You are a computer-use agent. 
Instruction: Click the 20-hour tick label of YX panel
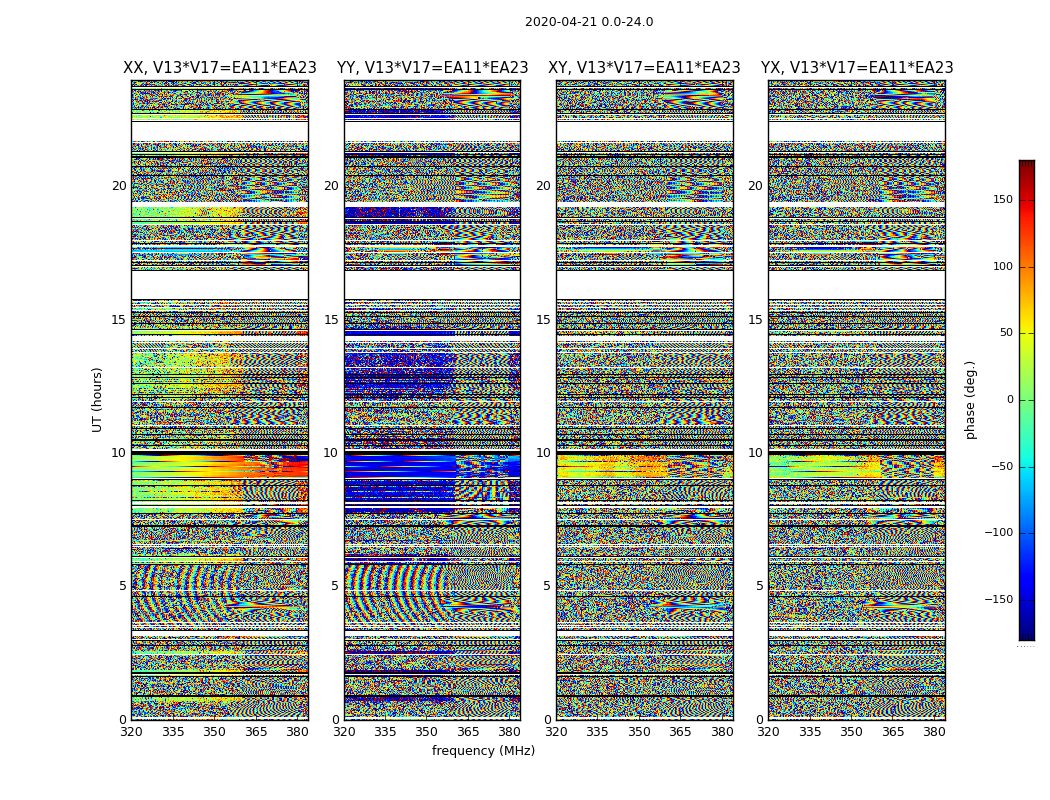[755, 186]
